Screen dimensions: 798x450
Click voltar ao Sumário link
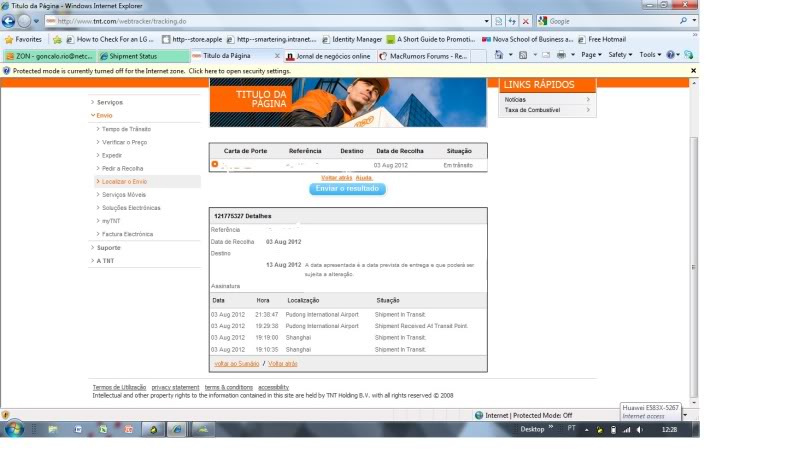point(237,364)
